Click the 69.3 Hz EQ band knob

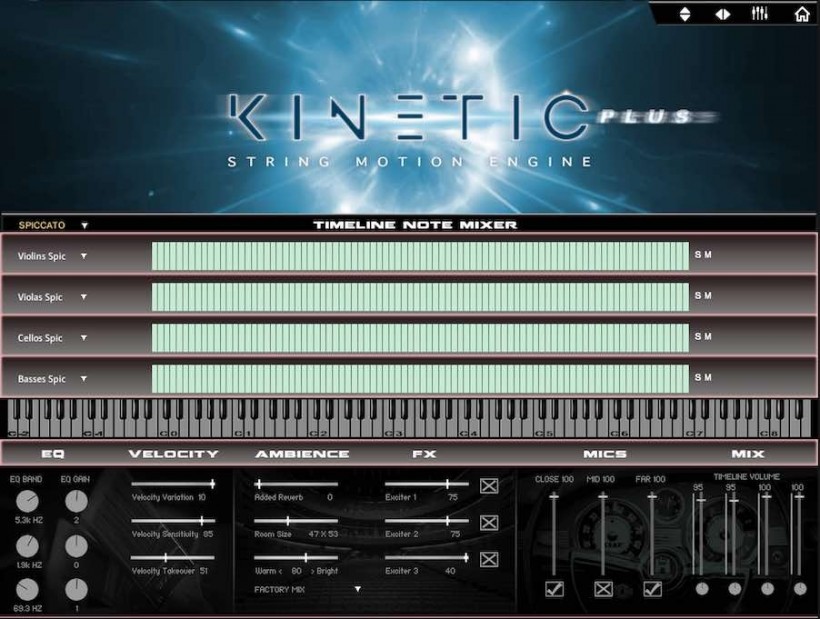27,589
